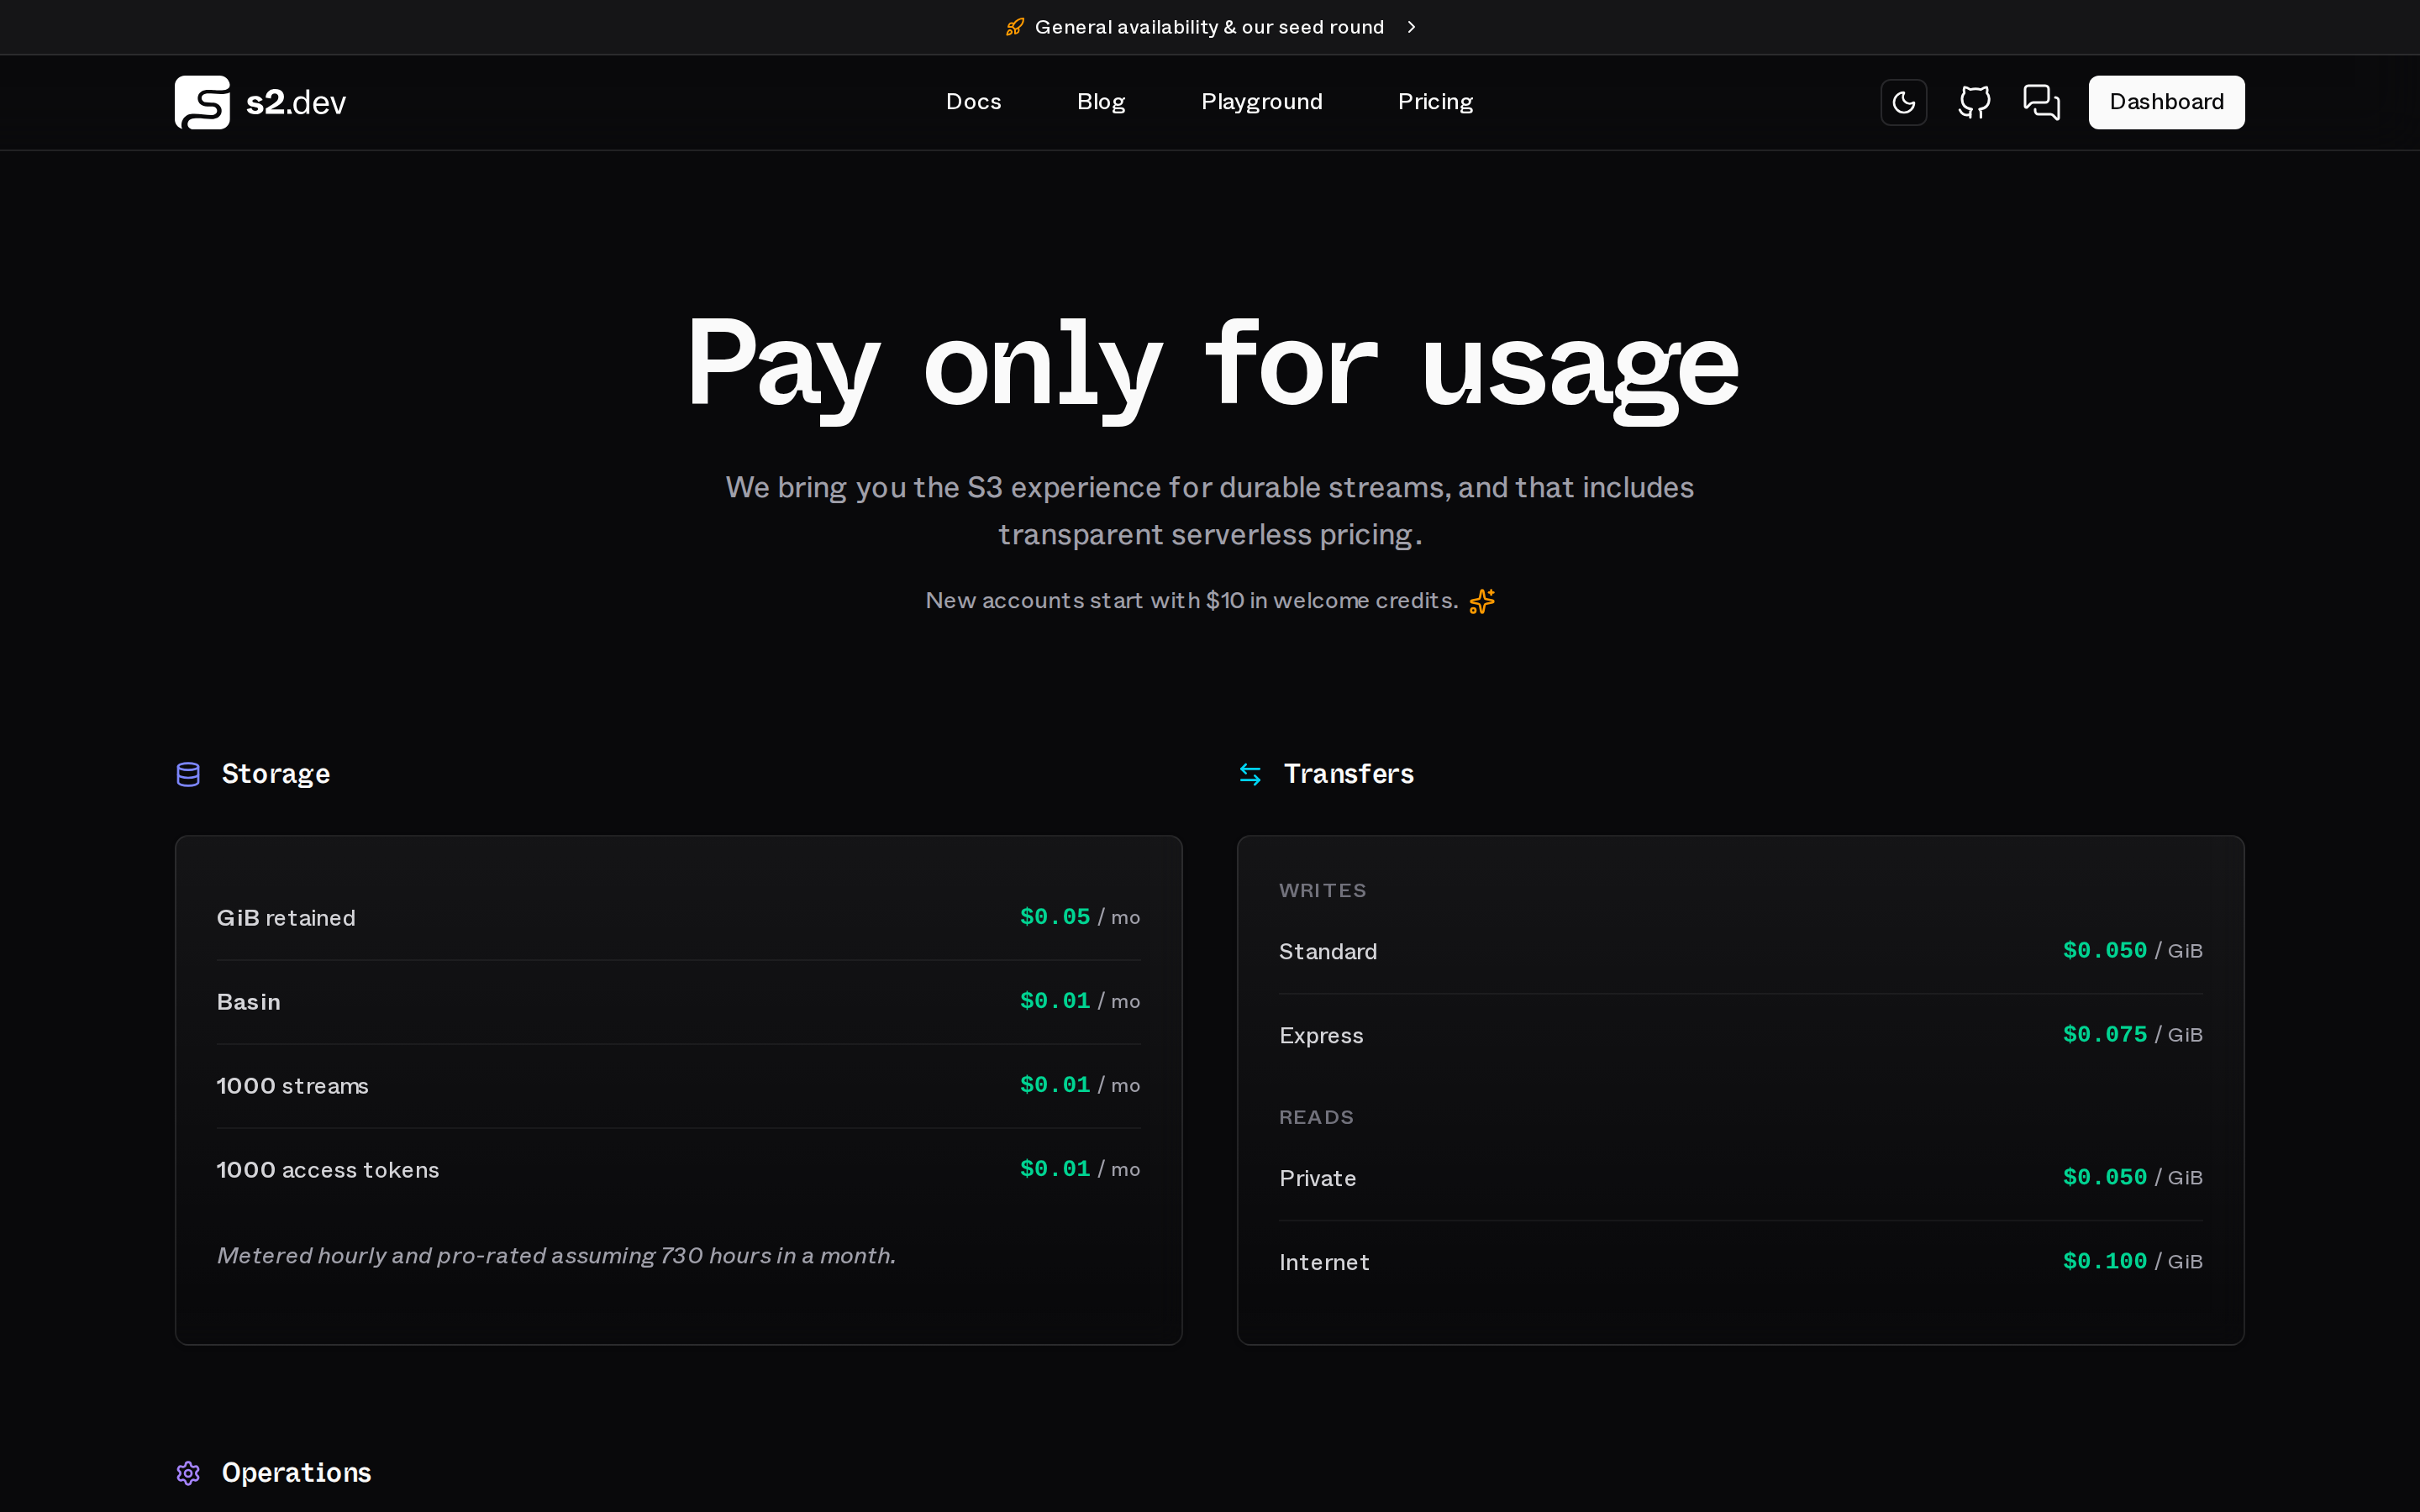Click the Internet $0.100 / GiB price
2420x1512 pixels.
2132,1262
